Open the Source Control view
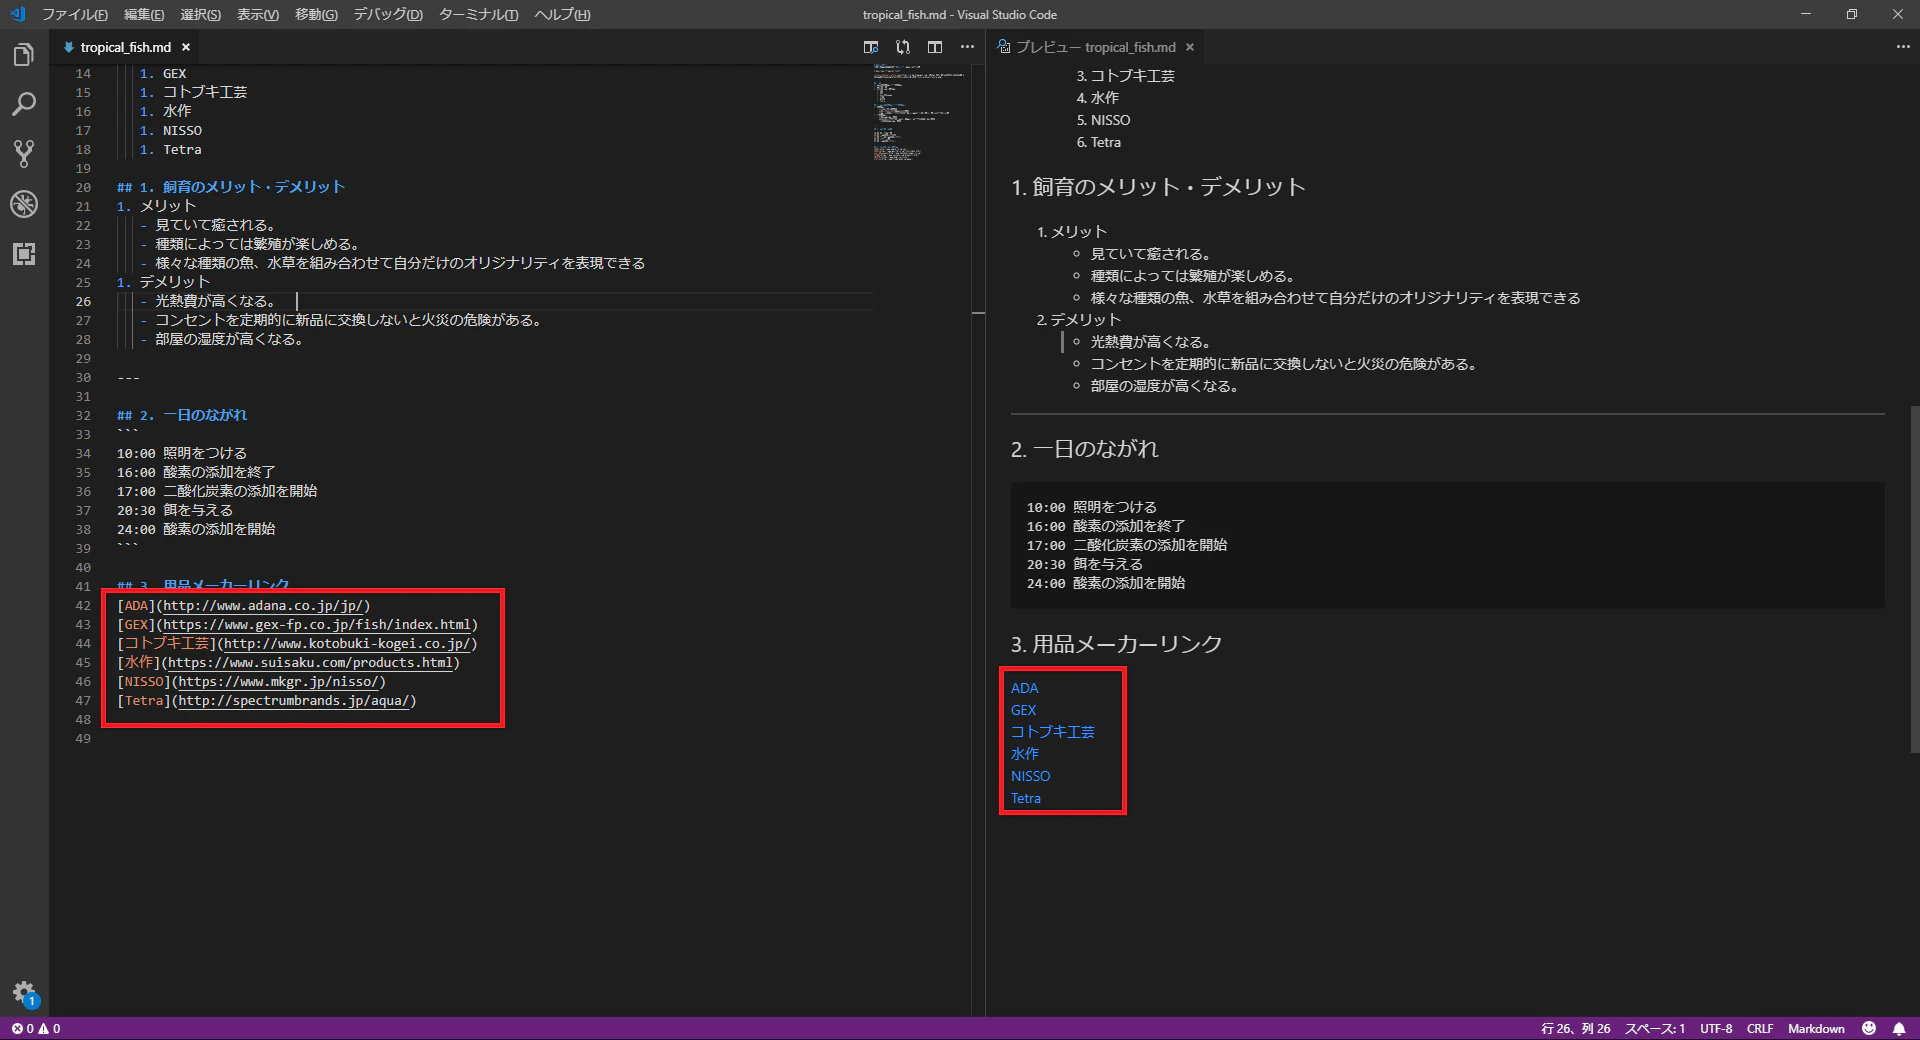 [x=24, y=153]
